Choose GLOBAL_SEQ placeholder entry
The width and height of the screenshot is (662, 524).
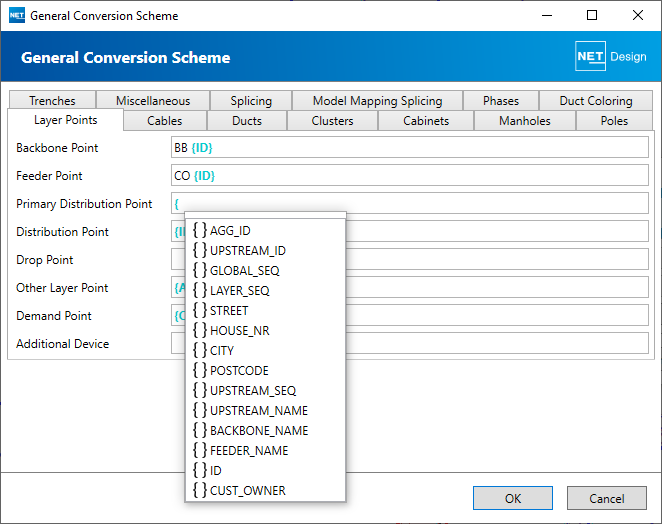click(265, 271)
